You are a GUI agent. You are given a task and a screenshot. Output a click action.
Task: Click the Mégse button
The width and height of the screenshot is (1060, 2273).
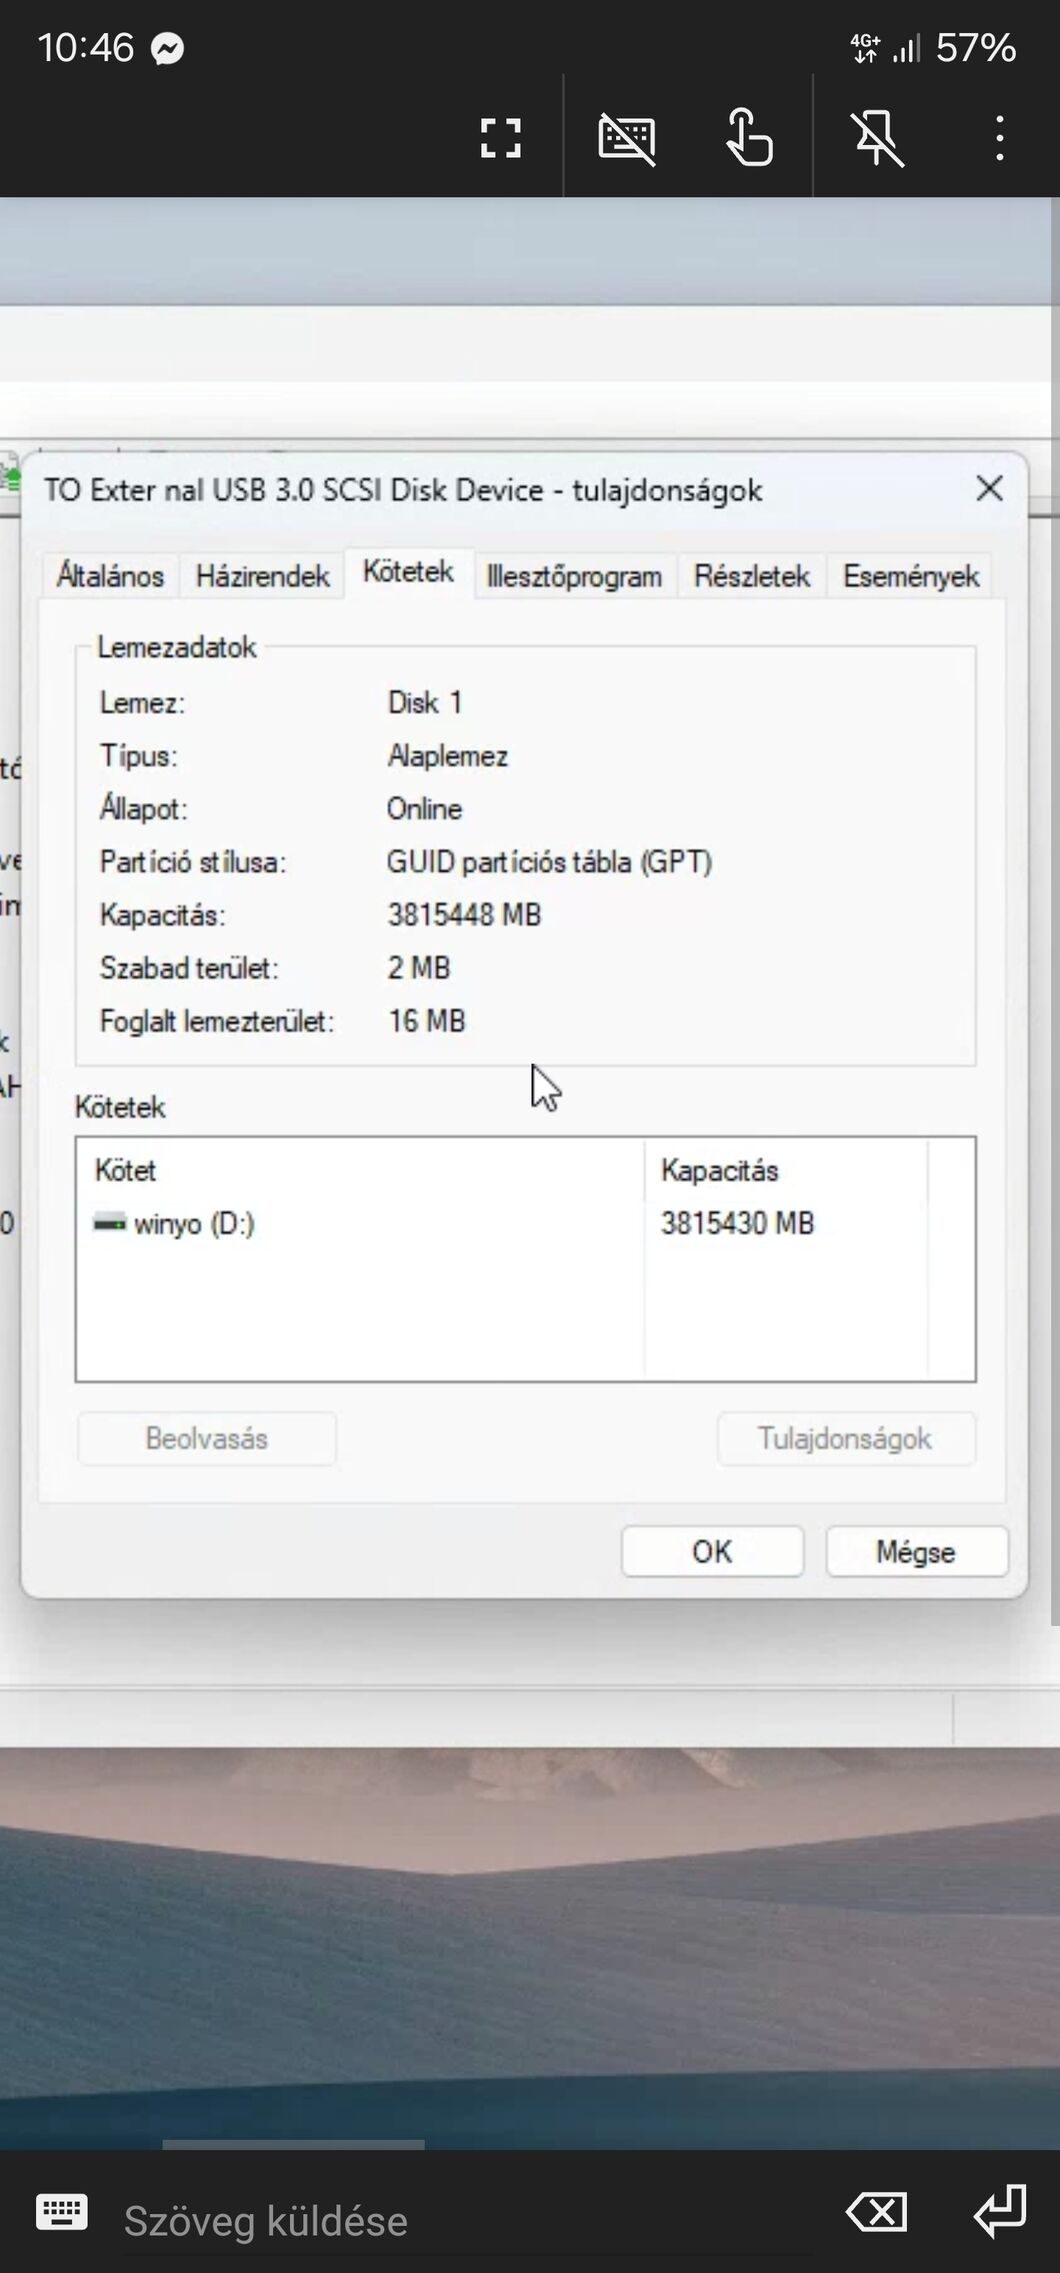pyautogui.click(x=916, y=1551)
